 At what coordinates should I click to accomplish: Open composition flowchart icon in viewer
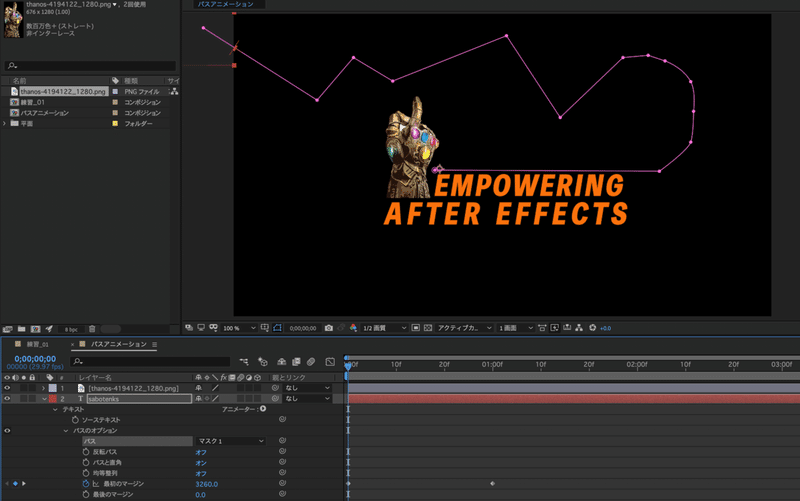coord(579,328)
